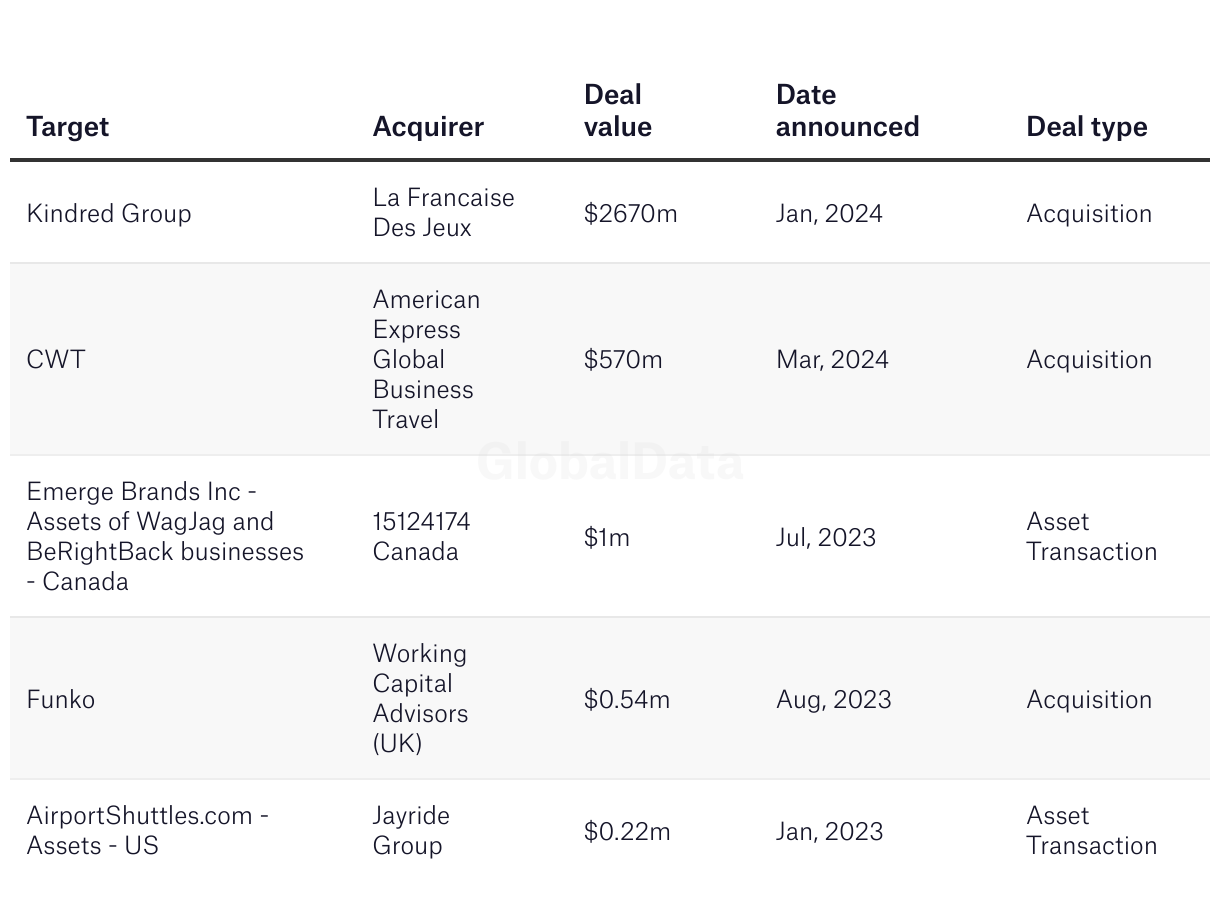
Task: Click the Mar, 2024 date cell
Action: pos(832,359)
